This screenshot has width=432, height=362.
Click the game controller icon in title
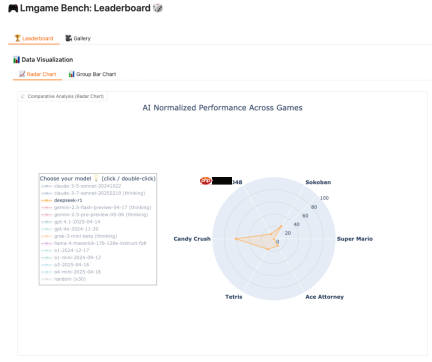point(13,8)
